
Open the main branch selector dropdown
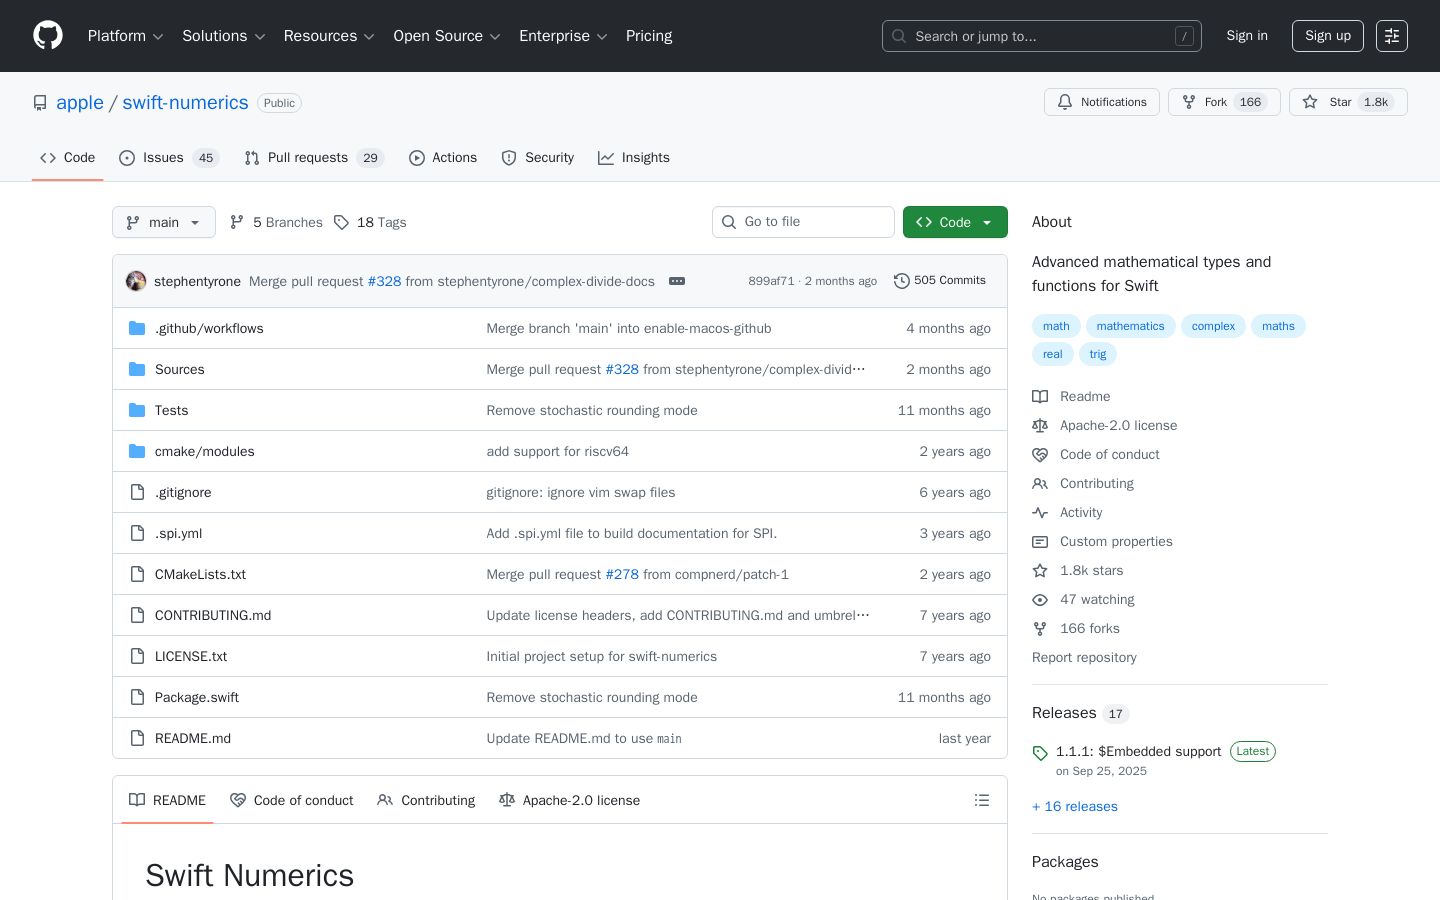(x=164, y=222)
